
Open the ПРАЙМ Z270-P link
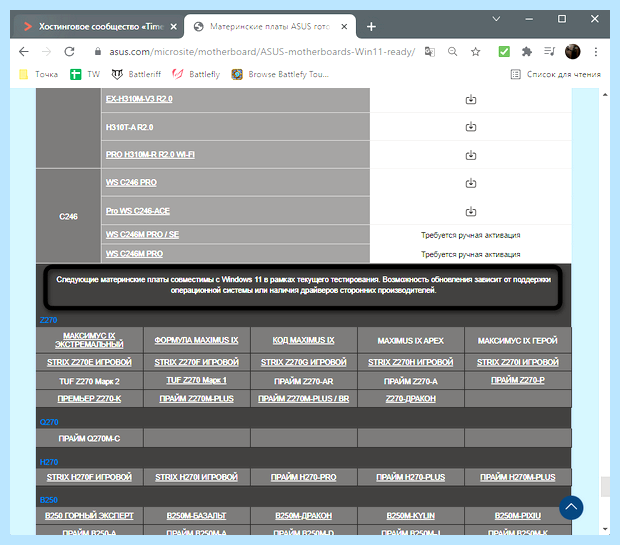pos(518,380)
